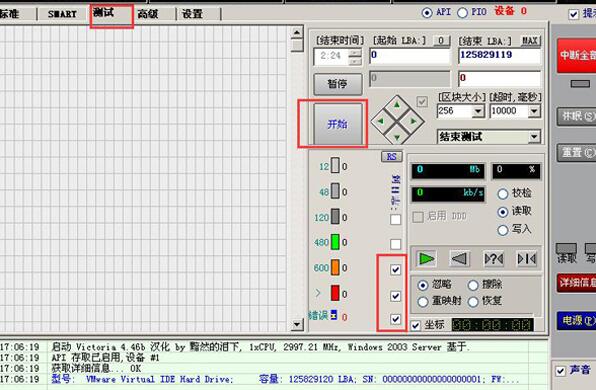Toggle the 坐标 coordinates checkbox
596x390 pixels.
pyautogui.click(x=415, y=325)
